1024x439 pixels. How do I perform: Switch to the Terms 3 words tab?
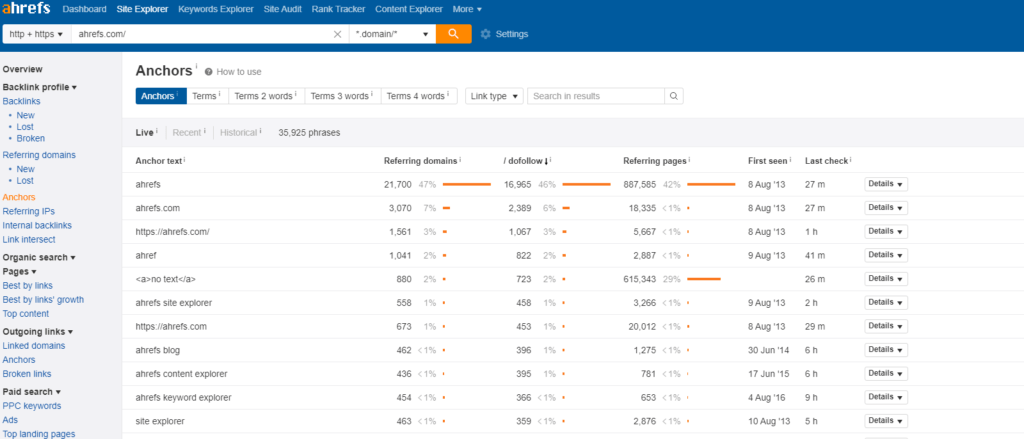pyautogui.click(x=342, y=96)
